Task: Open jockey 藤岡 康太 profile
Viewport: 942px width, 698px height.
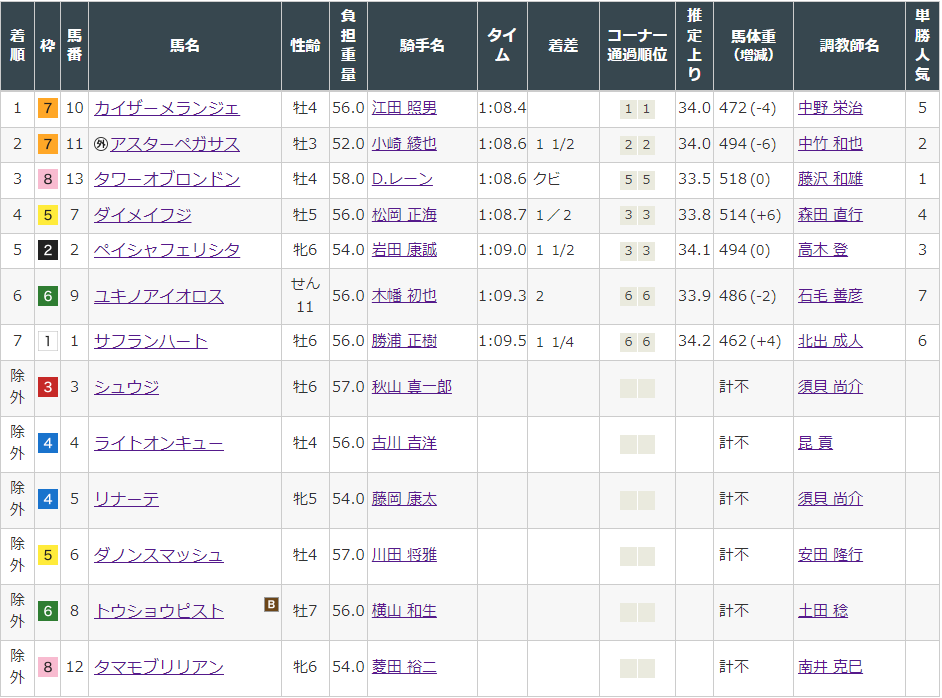Action: click(404, 499)
